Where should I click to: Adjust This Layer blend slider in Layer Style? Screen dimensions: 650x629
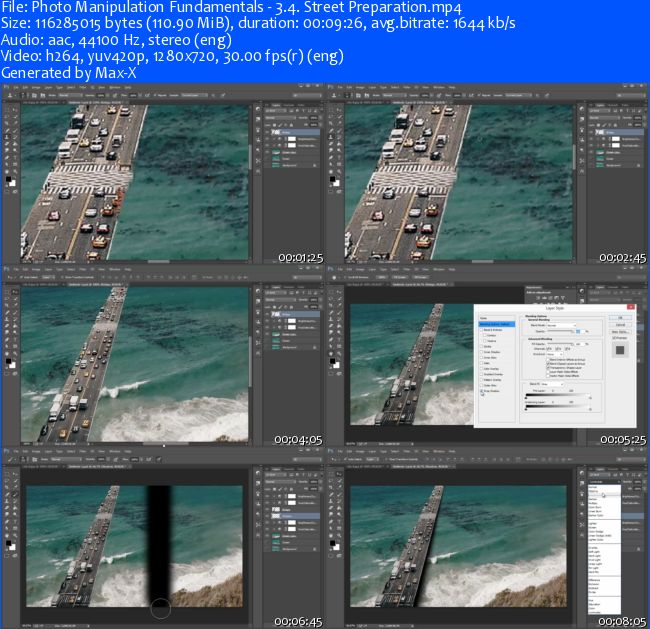tap(558, 395)
